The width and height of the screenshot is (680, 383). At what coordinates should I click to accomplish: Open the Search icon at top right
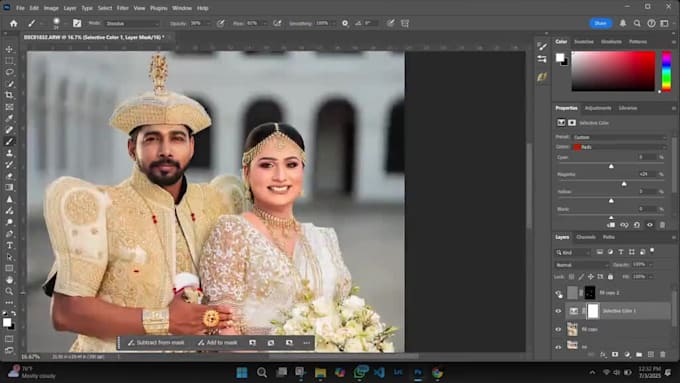(637, 23)
